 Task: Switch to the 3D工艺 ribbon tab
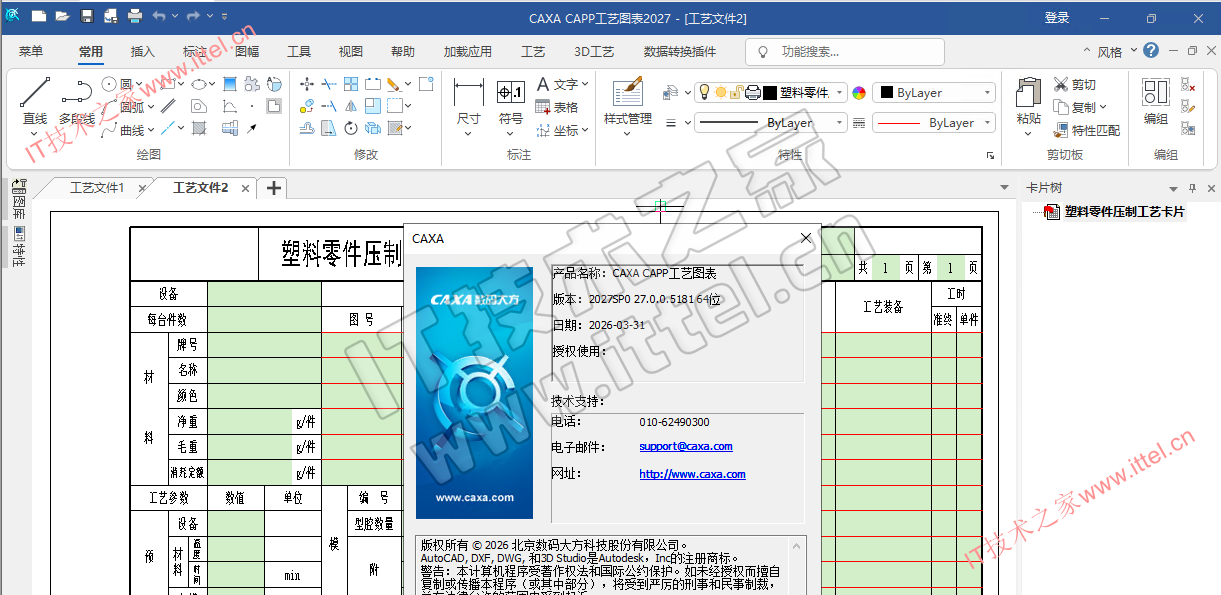(594, 52)
